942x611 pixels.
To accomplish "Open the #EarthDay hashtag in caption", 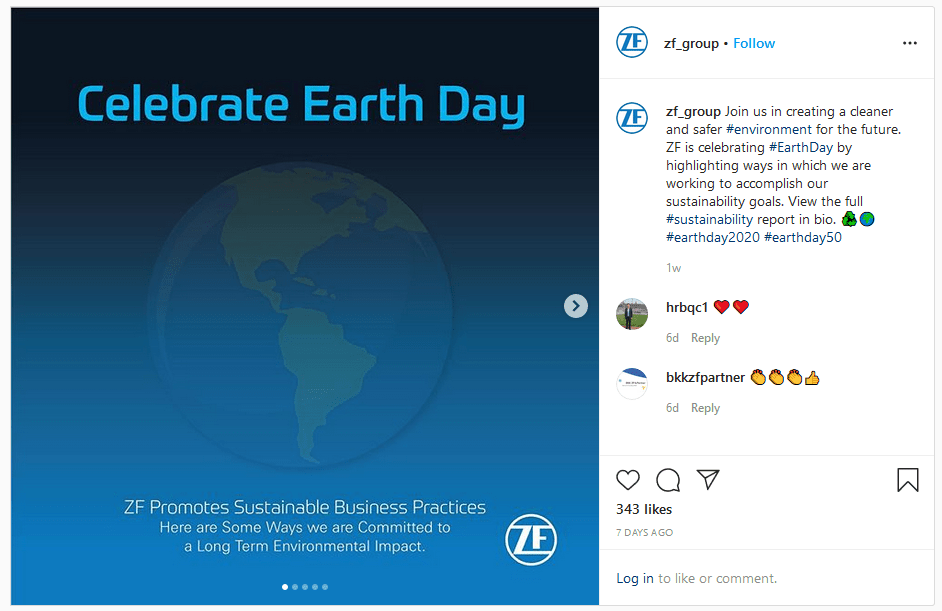I will 796,147.
